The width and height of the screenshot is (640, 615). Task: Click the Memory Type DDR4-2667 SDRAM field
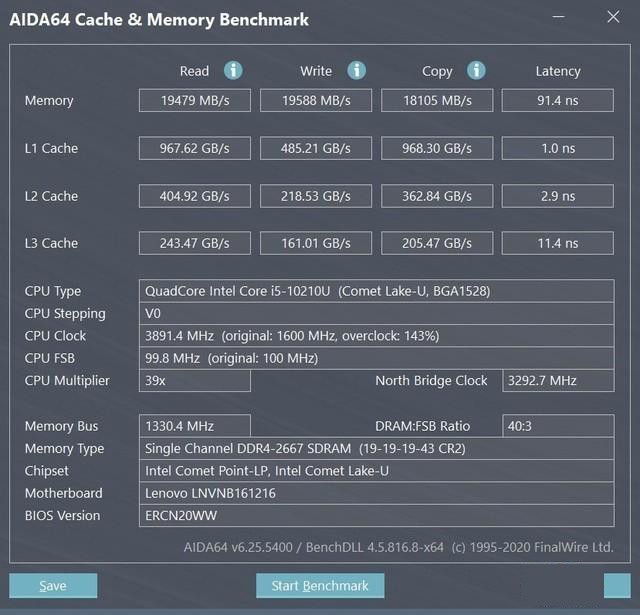[377, 448]
